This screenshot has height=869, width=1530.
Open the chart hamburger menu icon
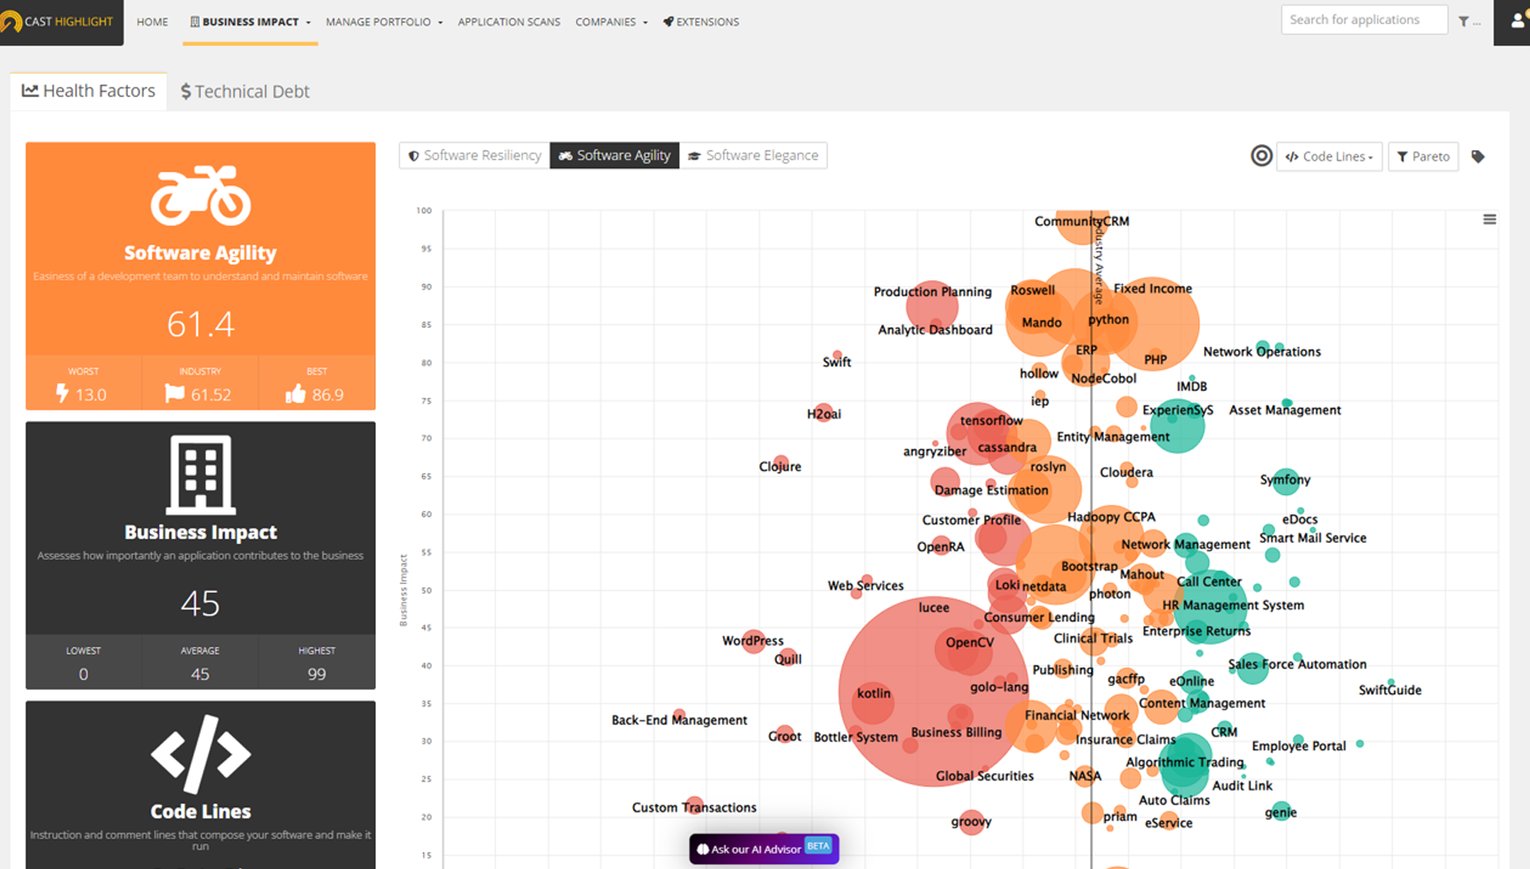[x=1489, y=220]
